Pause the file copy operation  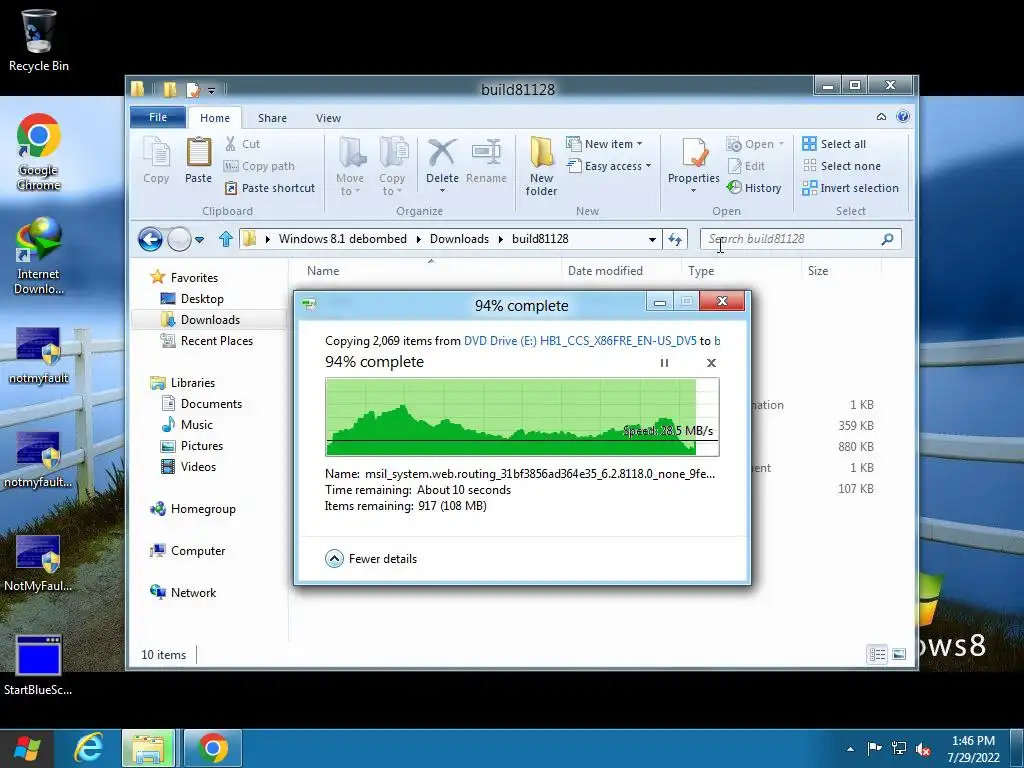point(664,363)
